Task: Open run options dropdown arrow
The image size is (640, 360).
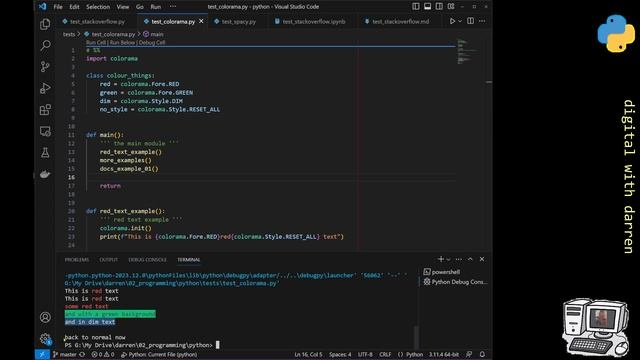Action: tap(460, 21)
